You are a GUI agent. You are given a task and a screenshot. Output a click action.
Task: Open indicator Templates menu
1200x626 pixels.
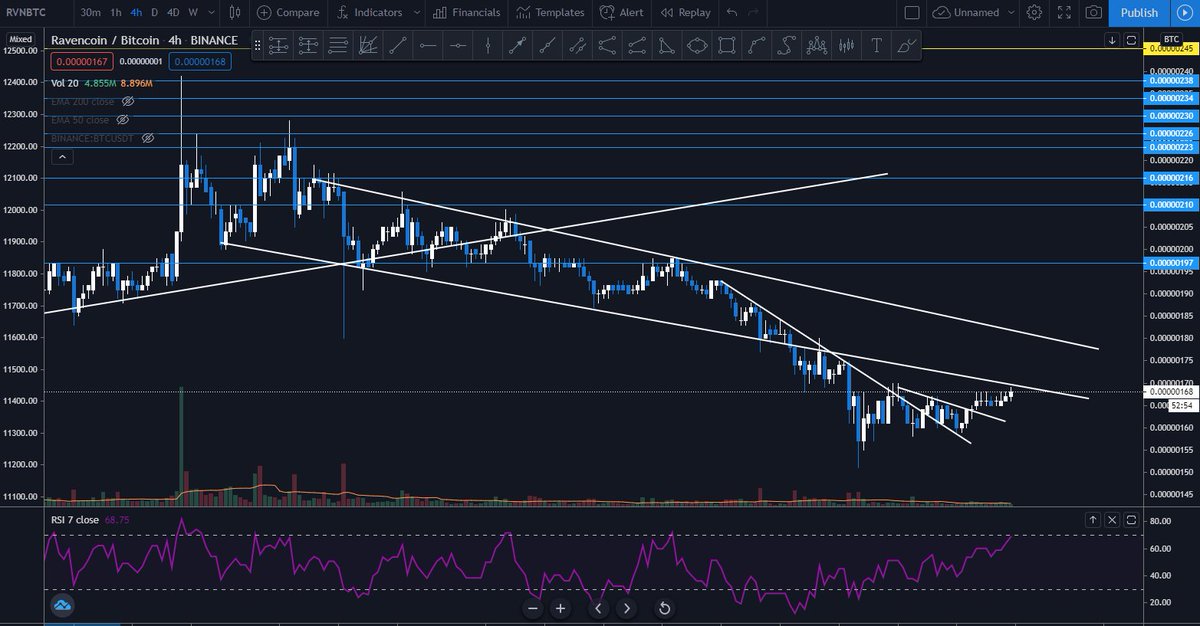[x=549, y=13]
